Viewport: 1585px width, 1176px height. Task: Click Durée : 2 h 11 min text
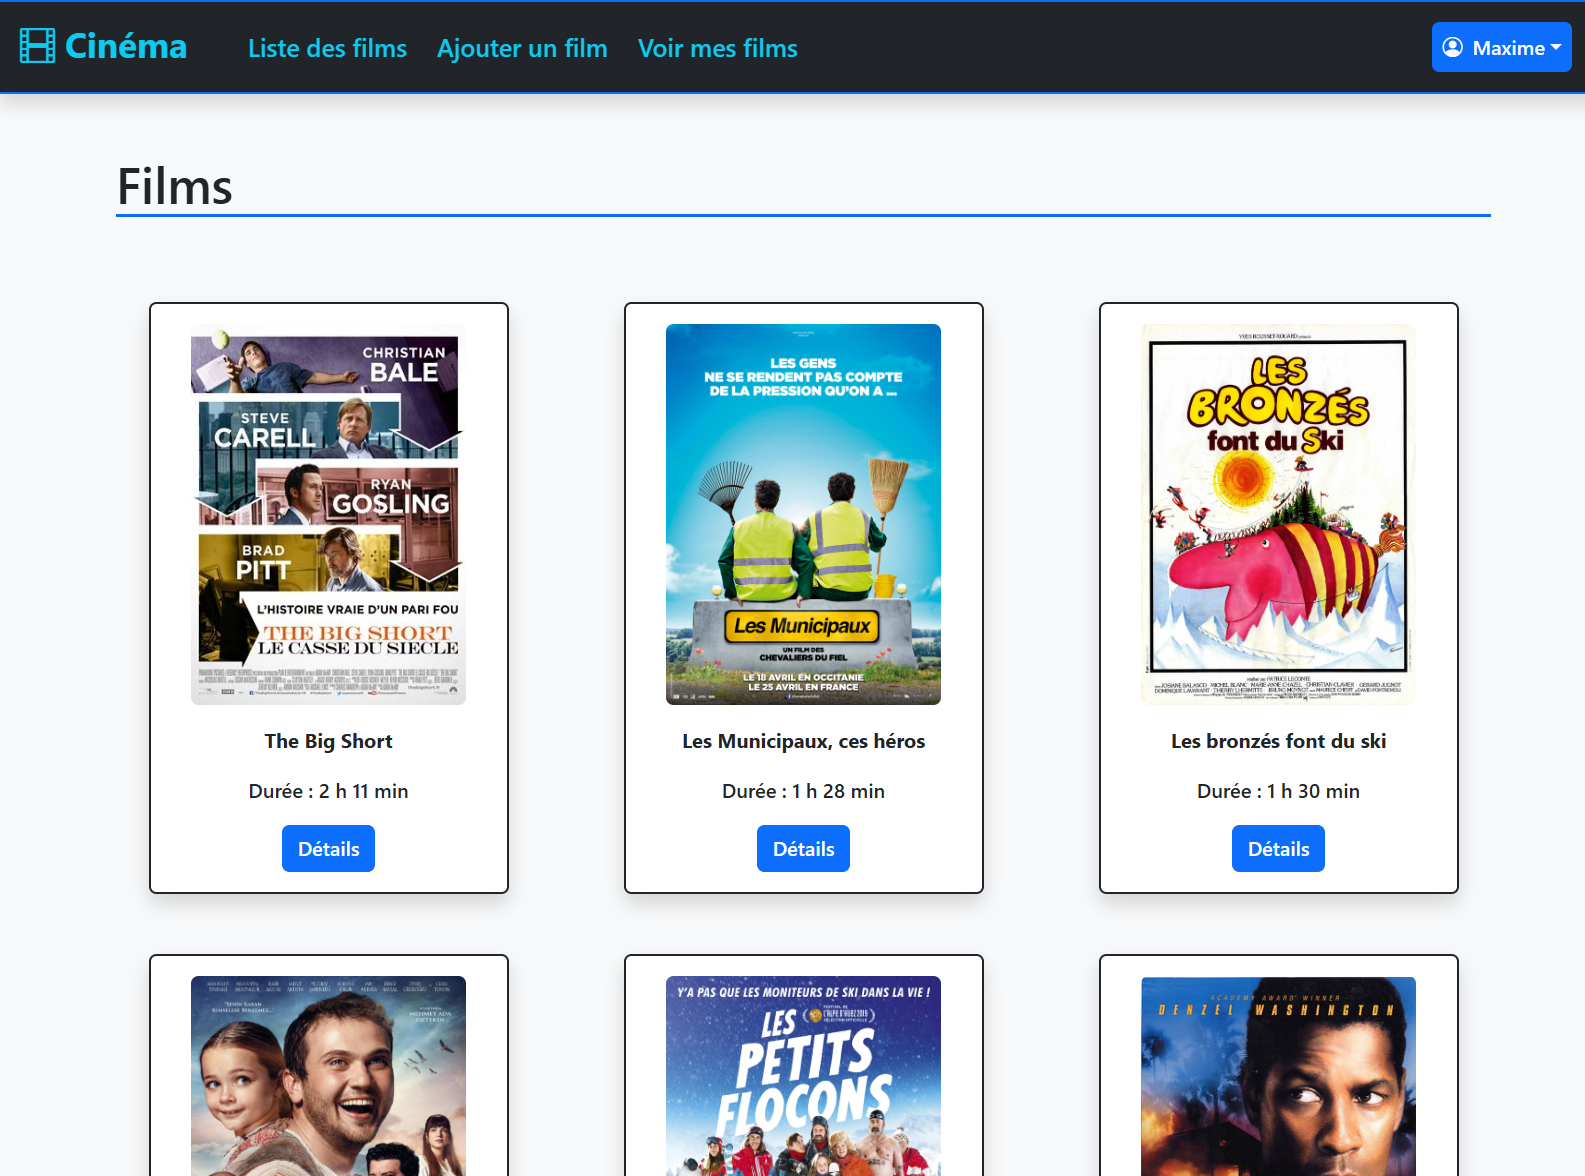(328, 791)
